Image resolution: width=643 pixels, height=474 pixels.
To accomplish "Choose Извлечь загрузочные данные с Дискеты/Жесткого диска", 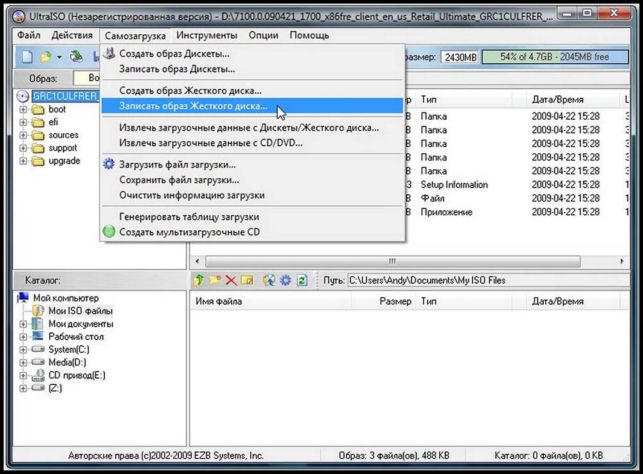I will tap(252, 128).
